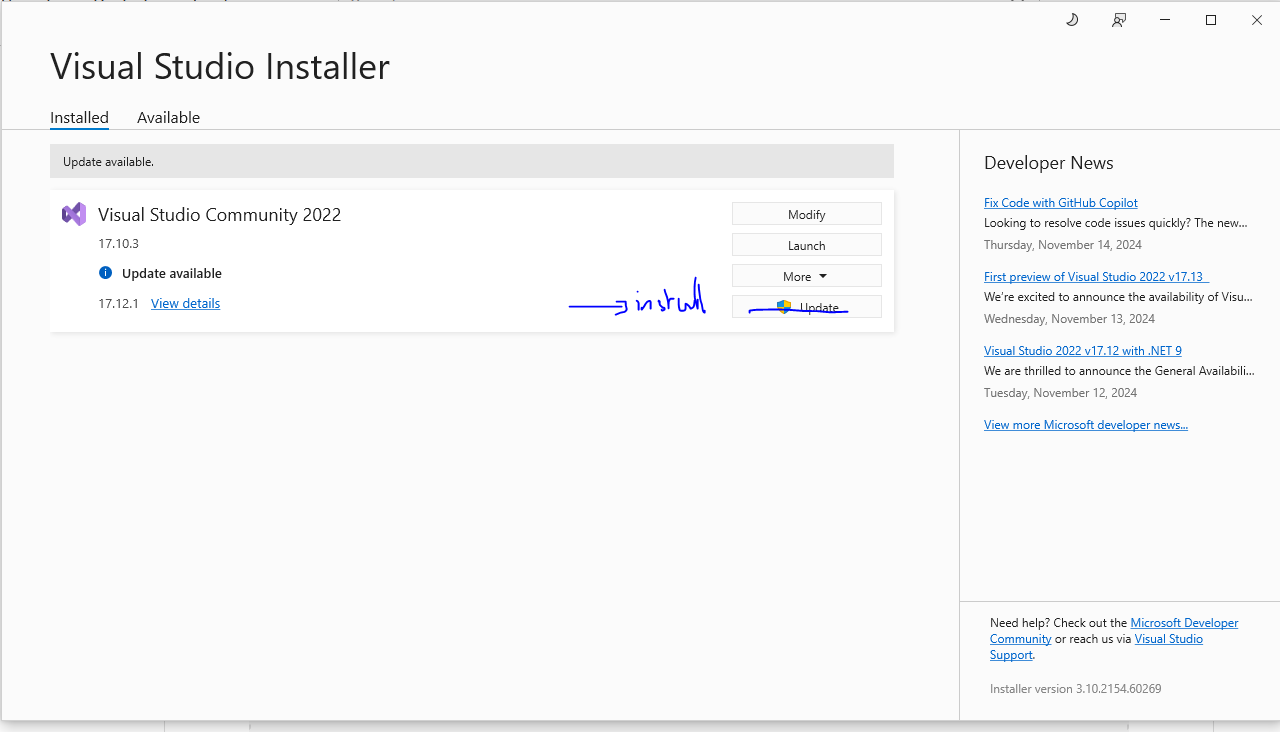Switch to the Available tab

click(168, 117)
